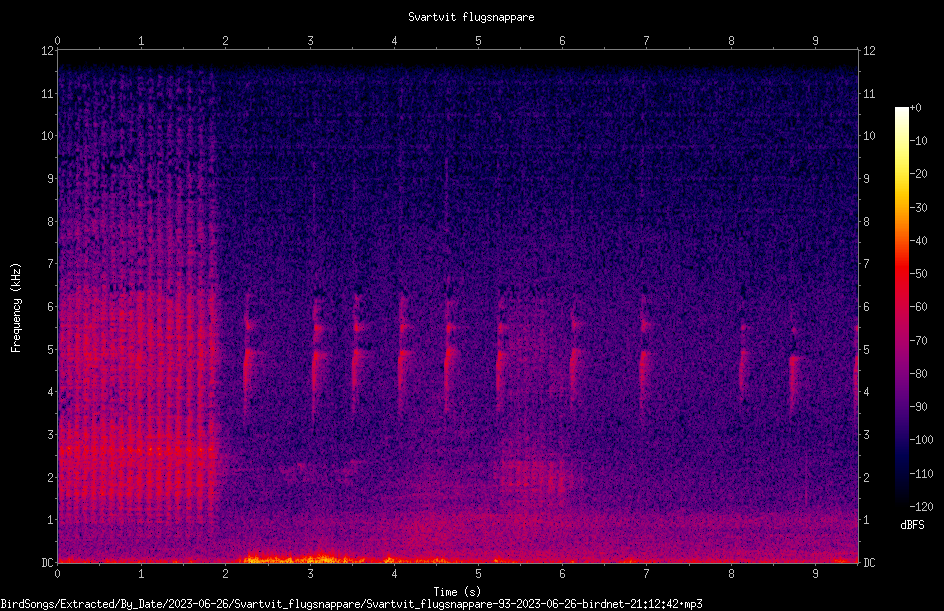Click the '+0' colorbar value
This screenshot has width=944, height=611.
point(915,108)
